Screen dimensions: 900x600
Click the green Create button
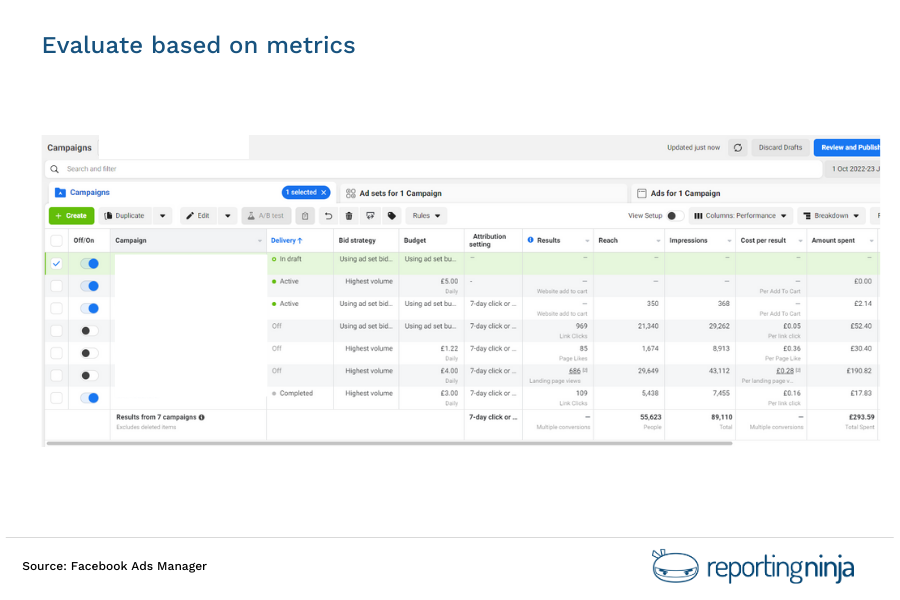click(x=71, y=215)
